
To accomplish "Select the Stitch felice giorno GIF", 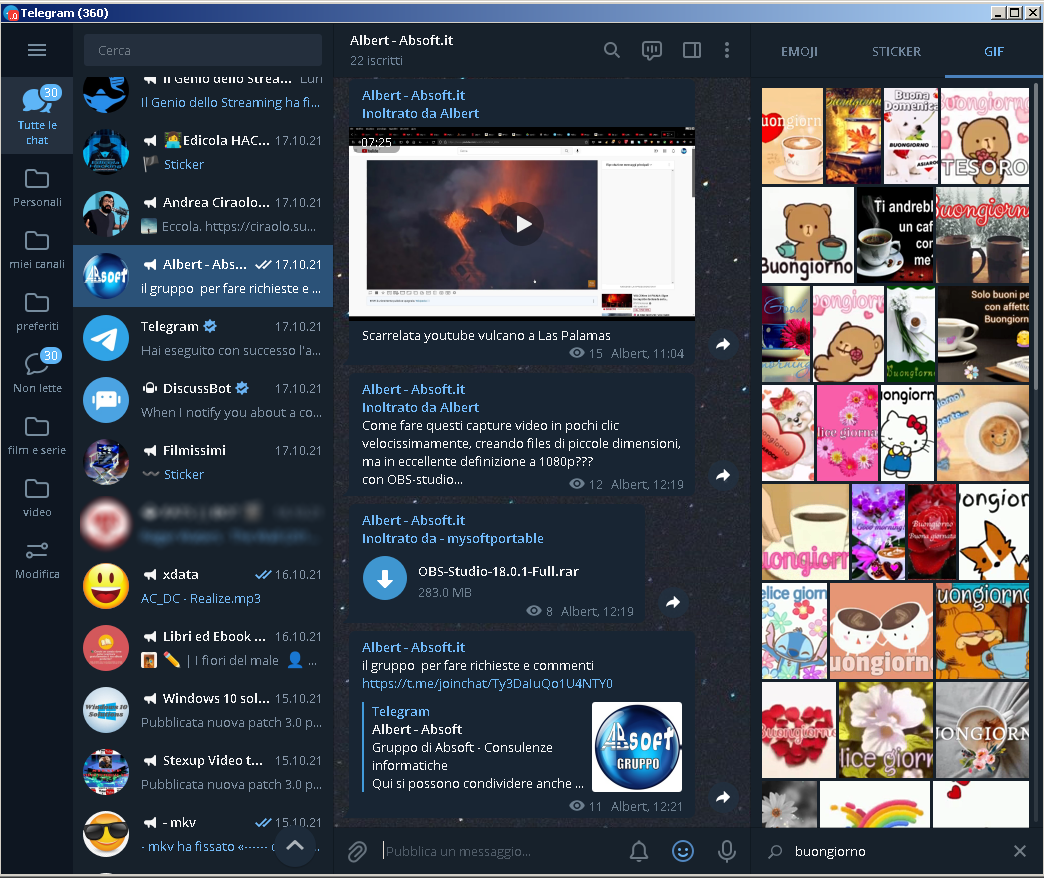I will pos(794,632).
